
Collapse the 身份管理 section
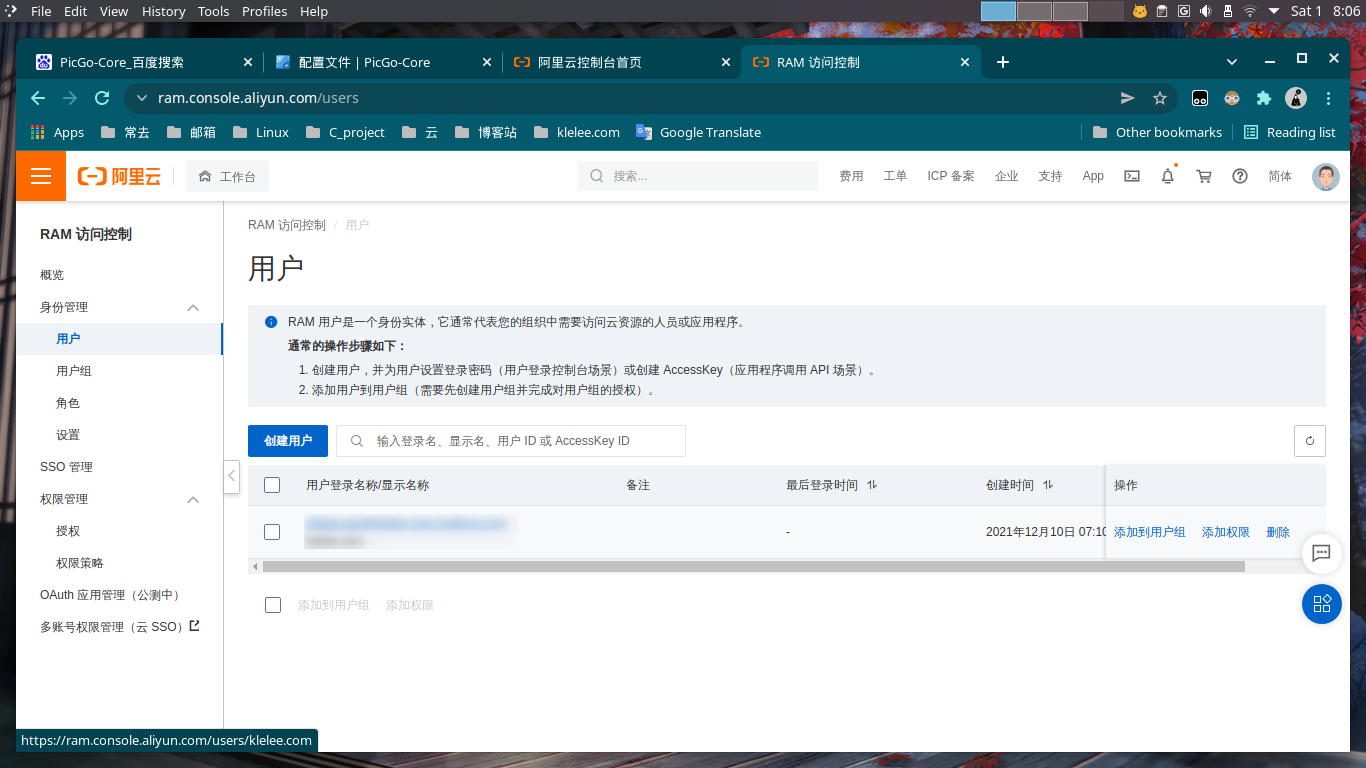193,307
